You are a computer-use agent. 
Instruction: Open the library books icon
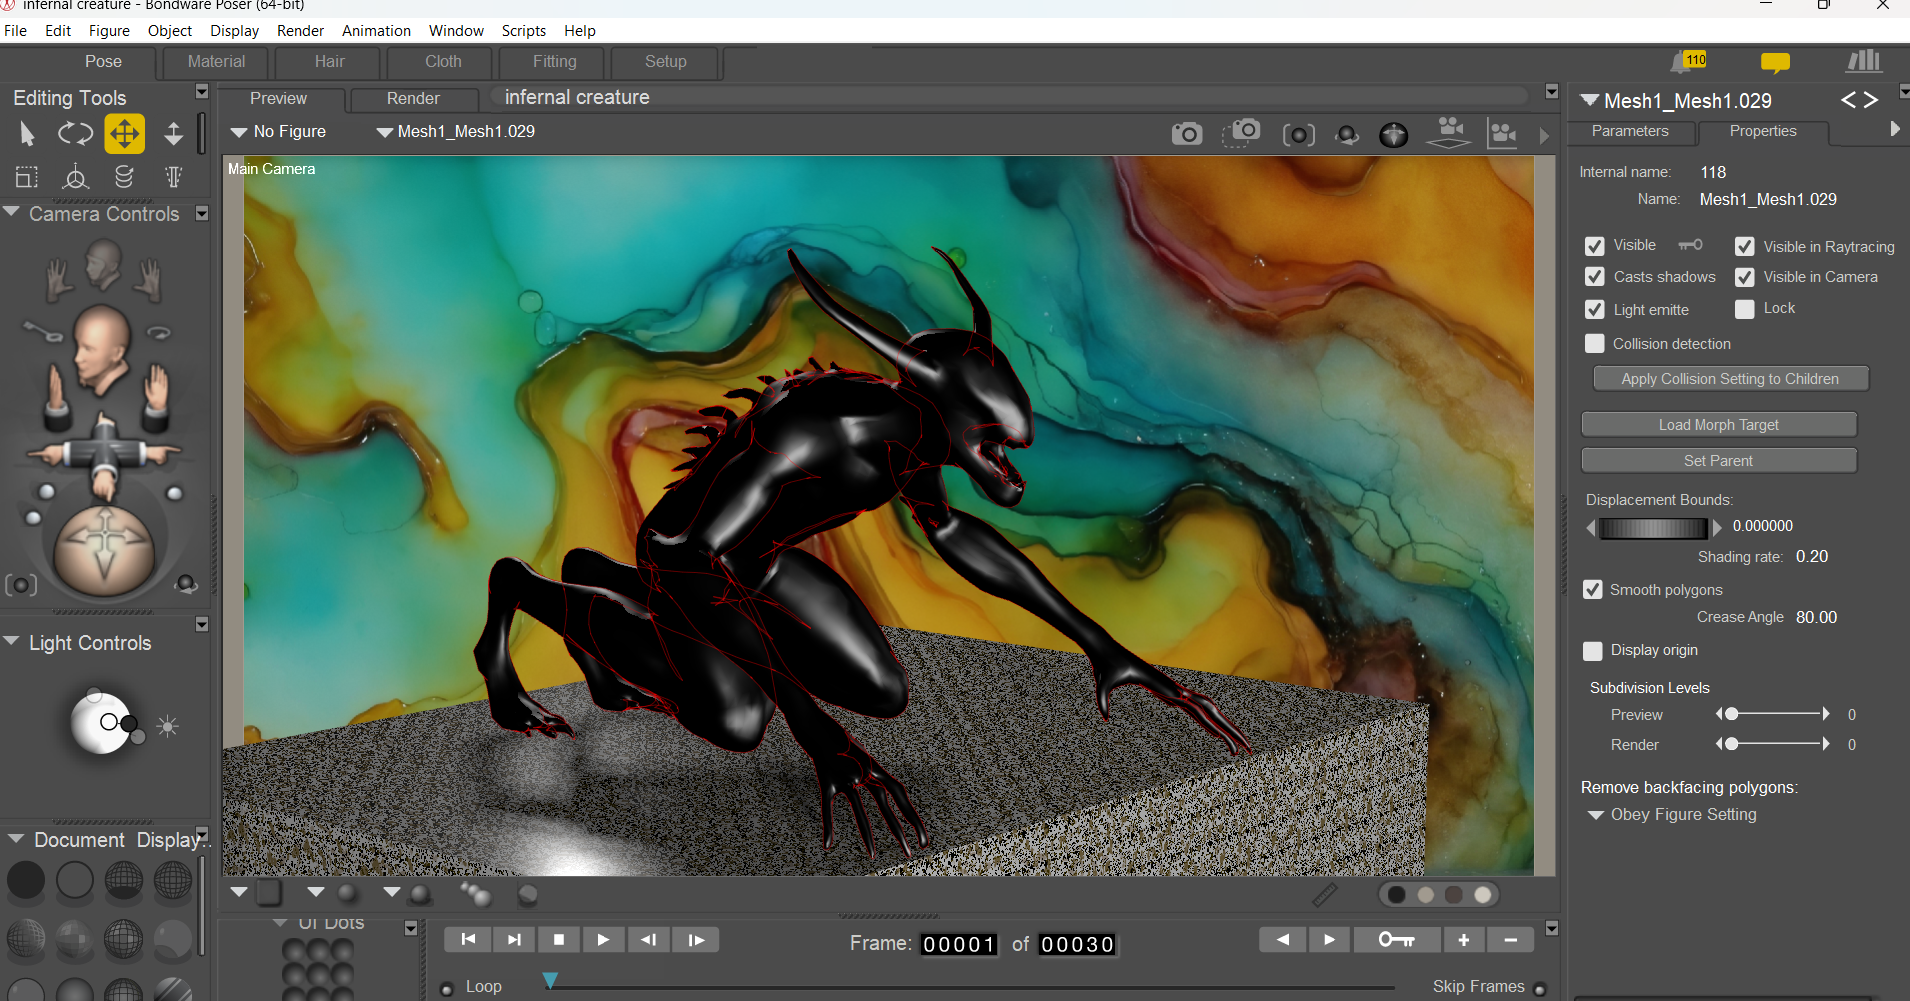(x=1863, y=61)
